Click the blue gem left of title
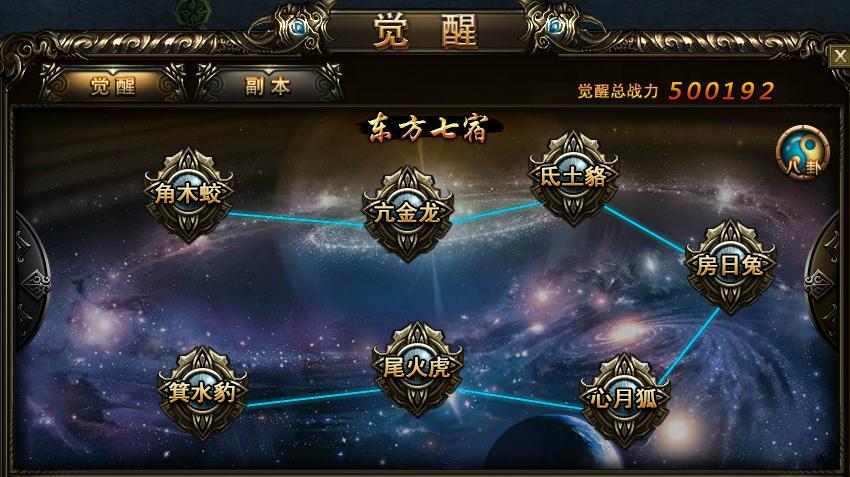850x477 pixels. (x=298, y=27)
